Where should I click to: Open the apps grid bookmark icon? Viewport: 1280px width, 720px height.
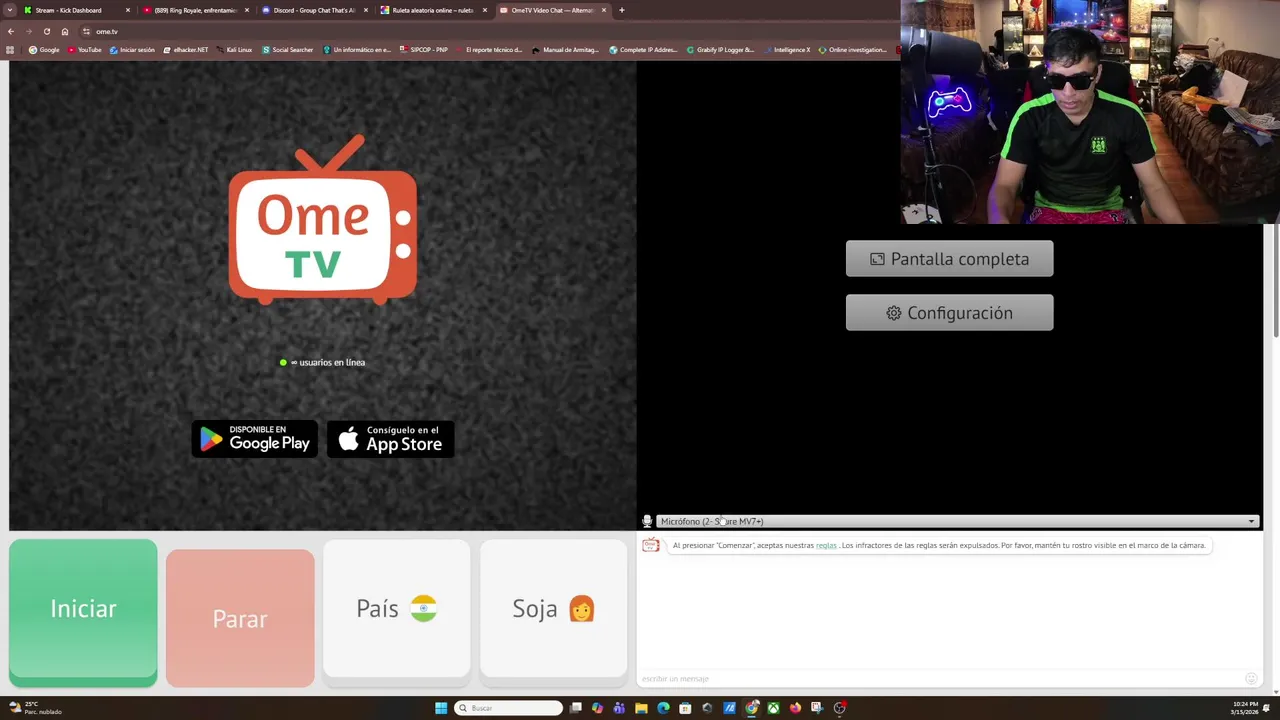[x=11, y=49]
